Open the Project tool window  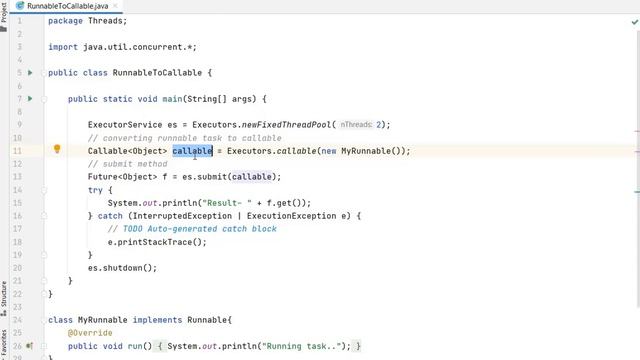[4, 16]
